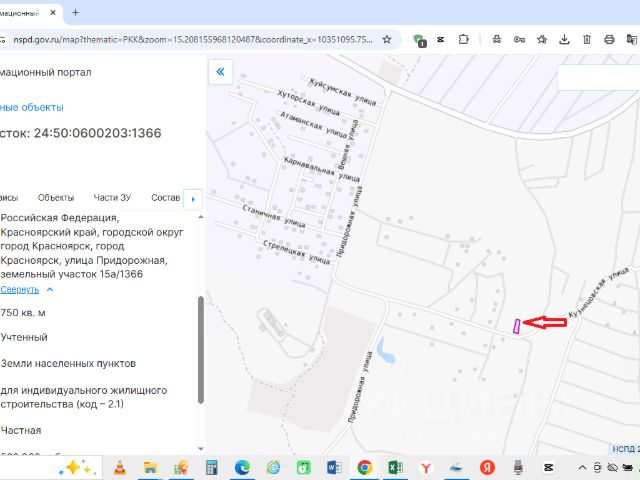Click Стрелецкая улица label on map
The image size is (640, 480).
pos(296,252)
